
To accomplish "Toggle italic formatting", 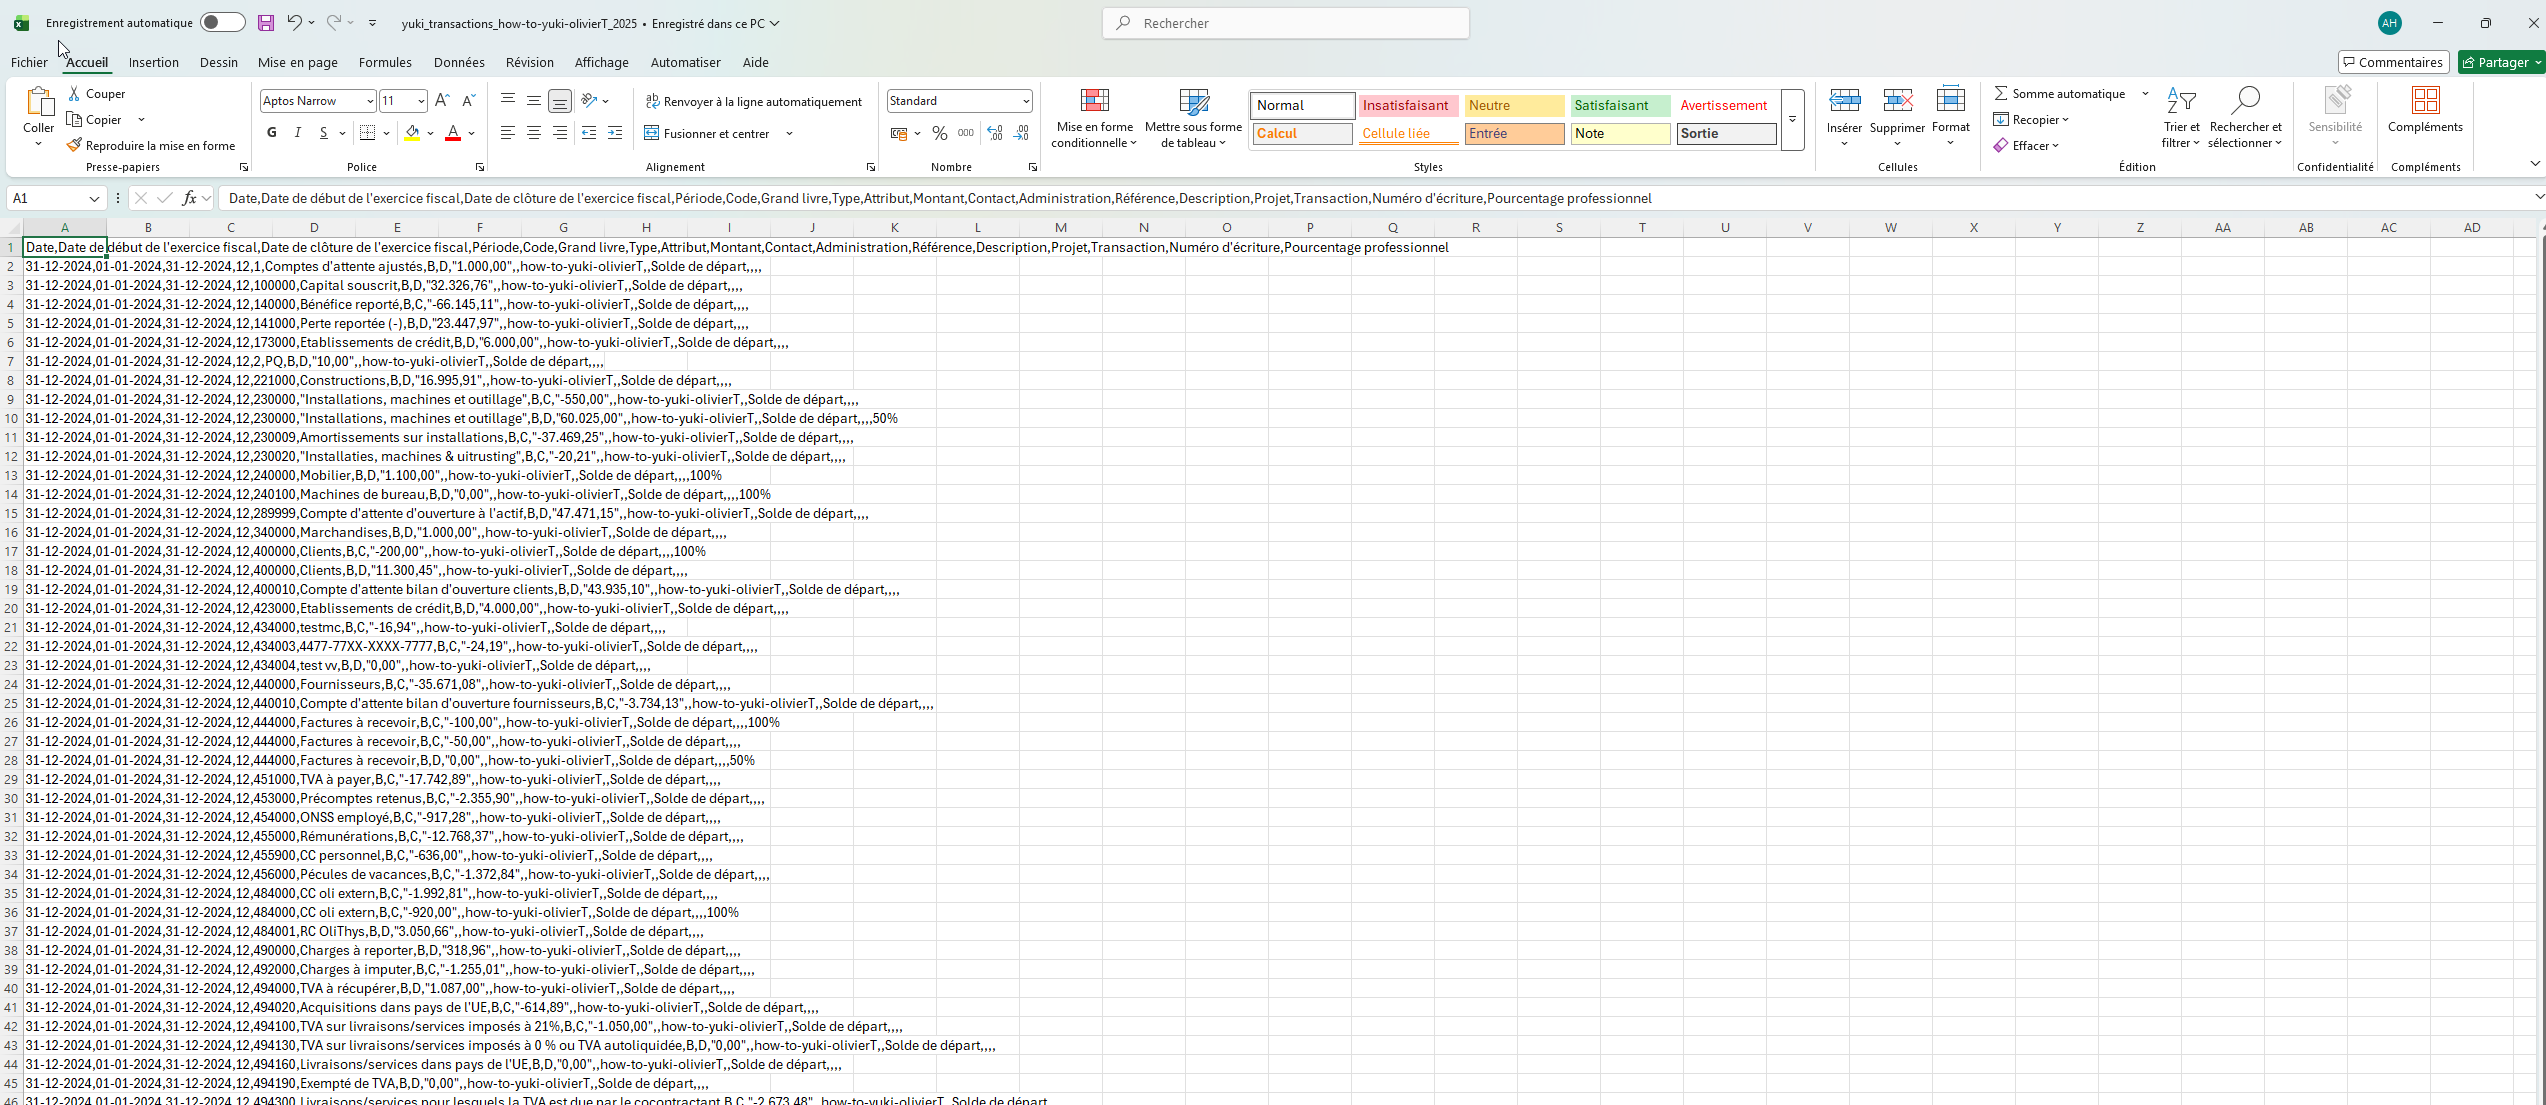I will click(298, 133).
